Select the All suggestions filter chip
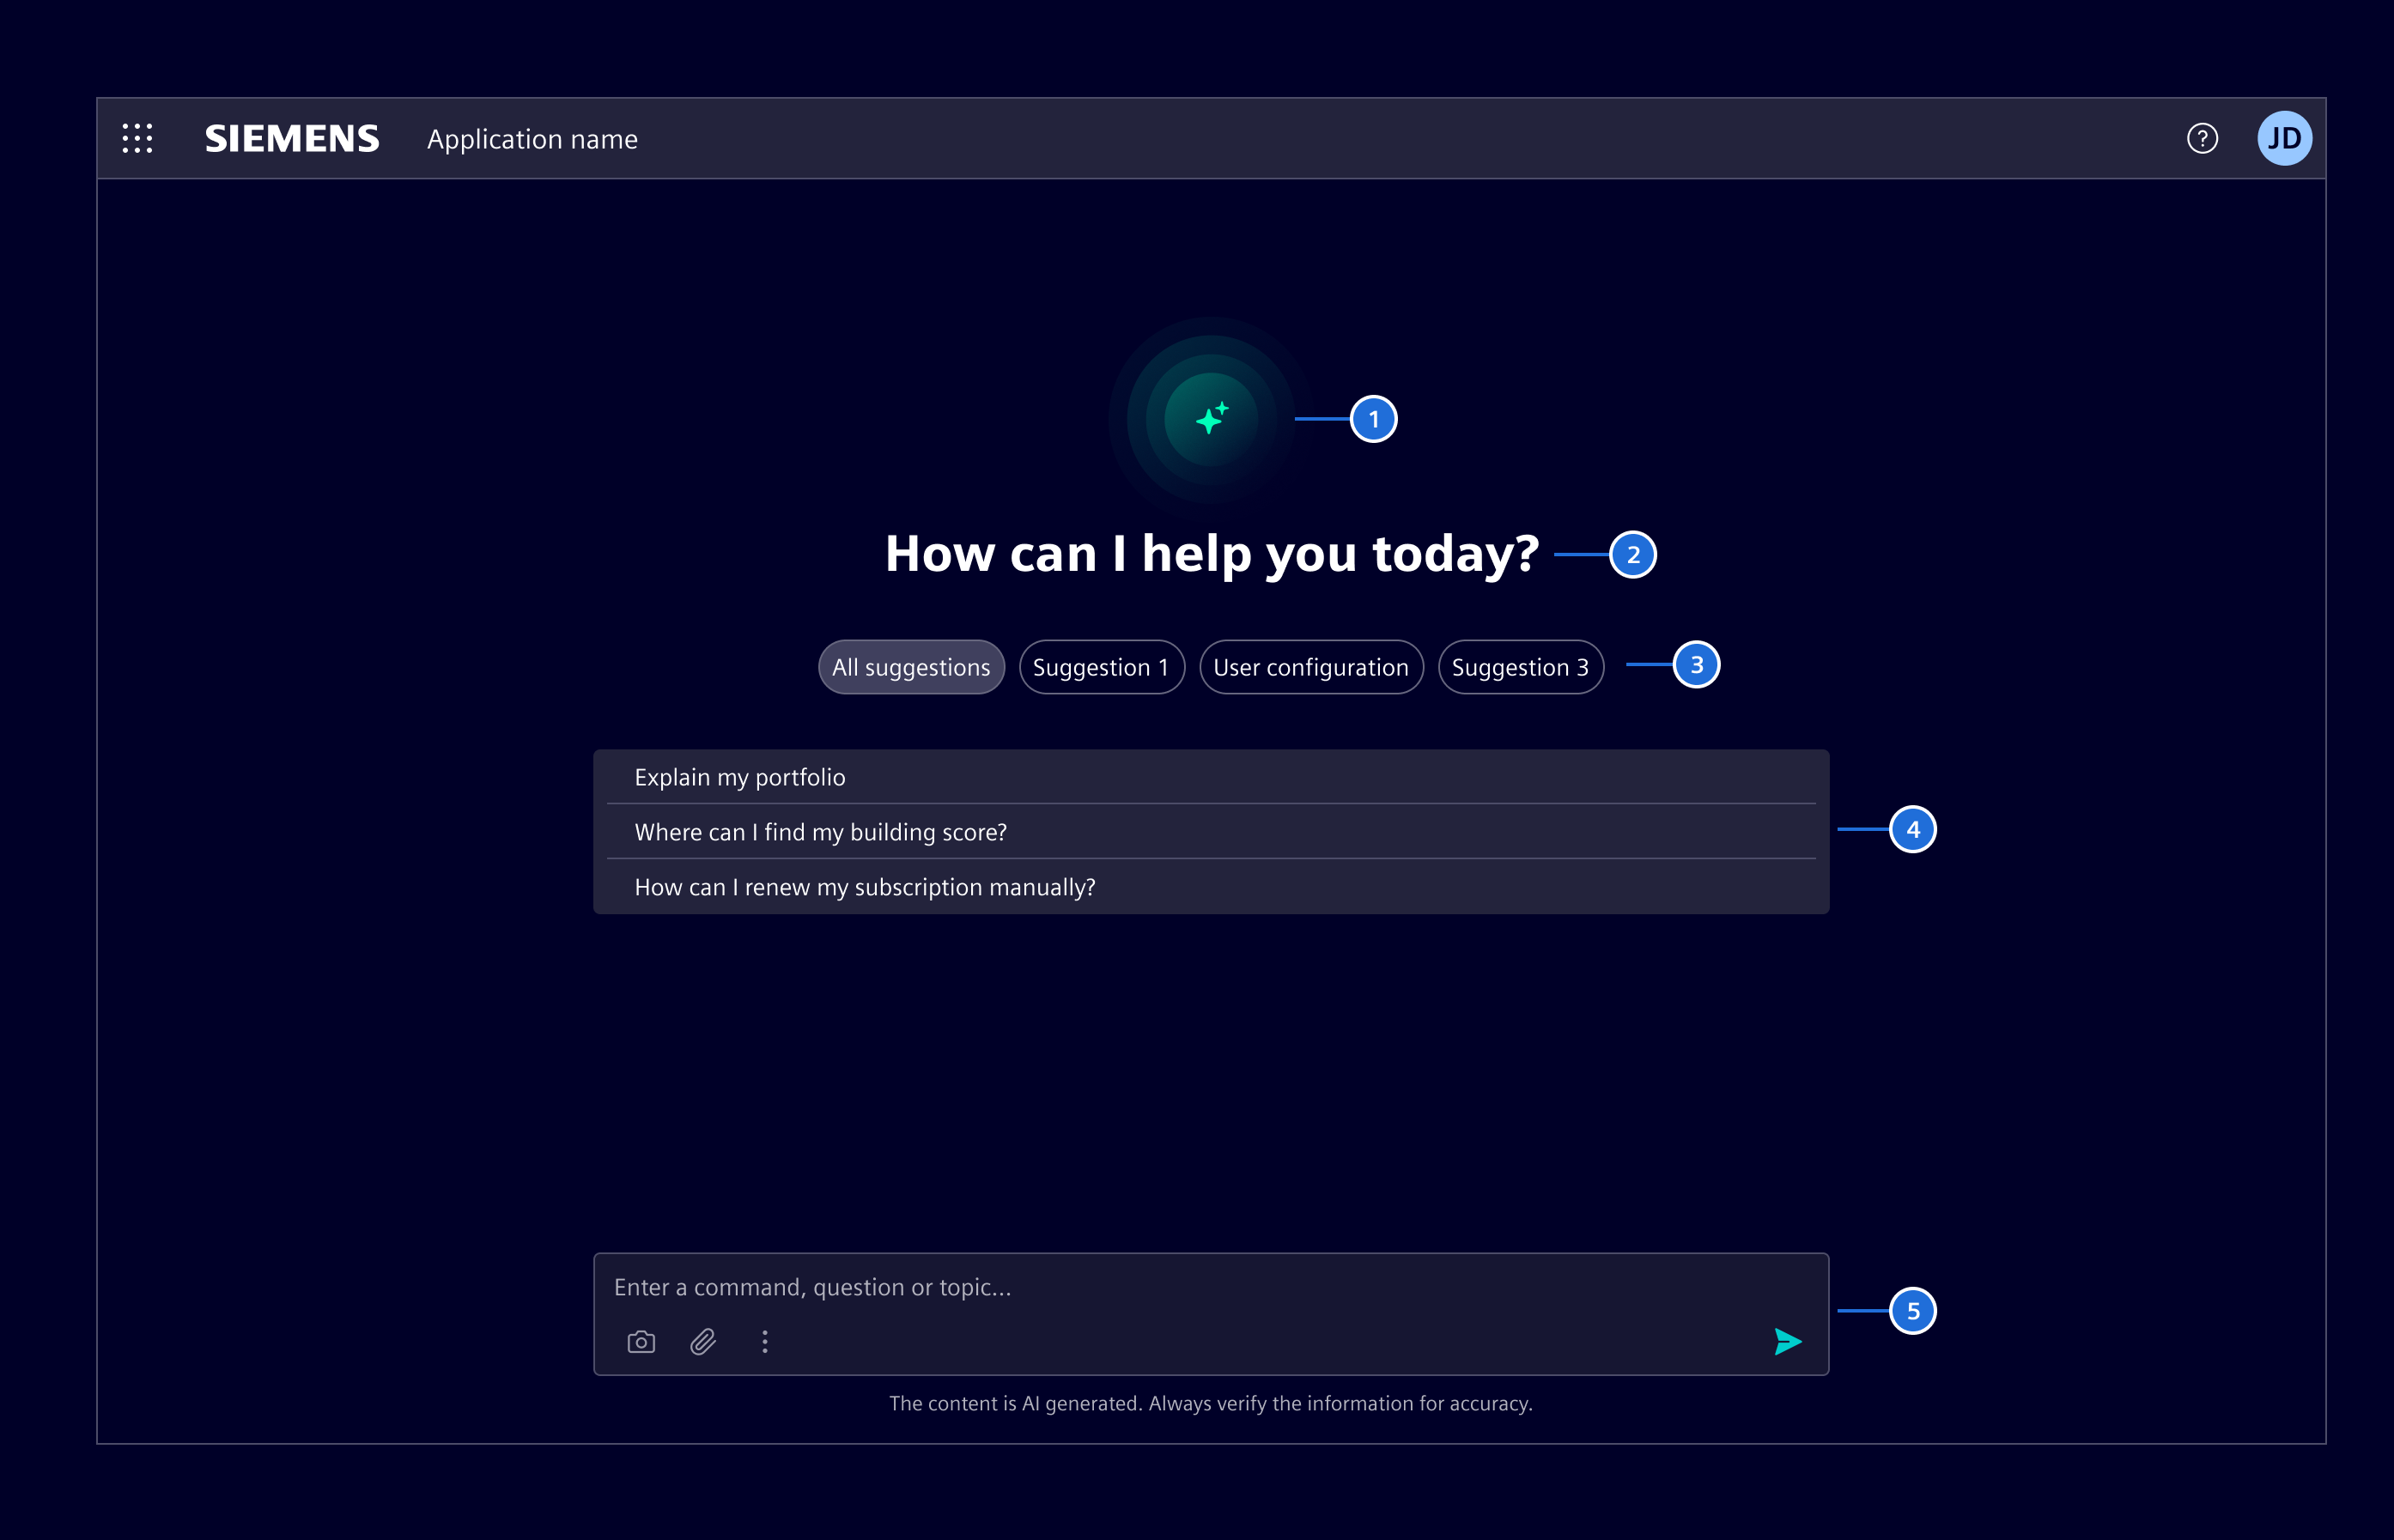 (911, 667)
